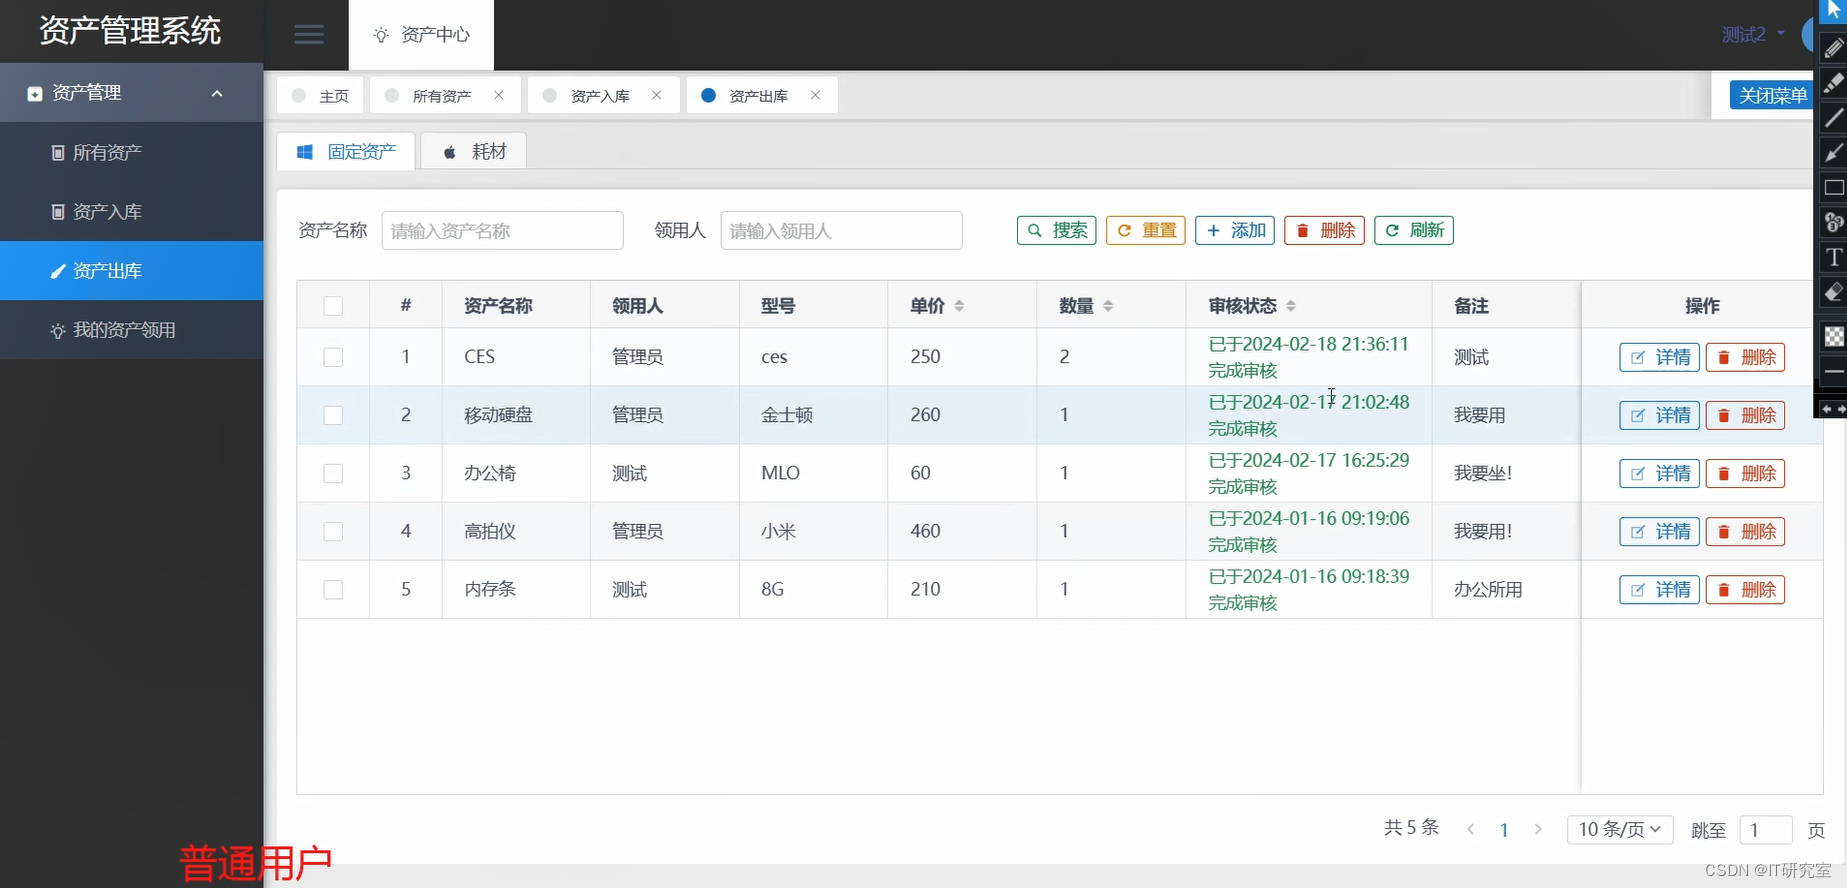Open 所有资产 in the sidebar
Viewport: 1847px width, 888px height.
tap(131, 152)
